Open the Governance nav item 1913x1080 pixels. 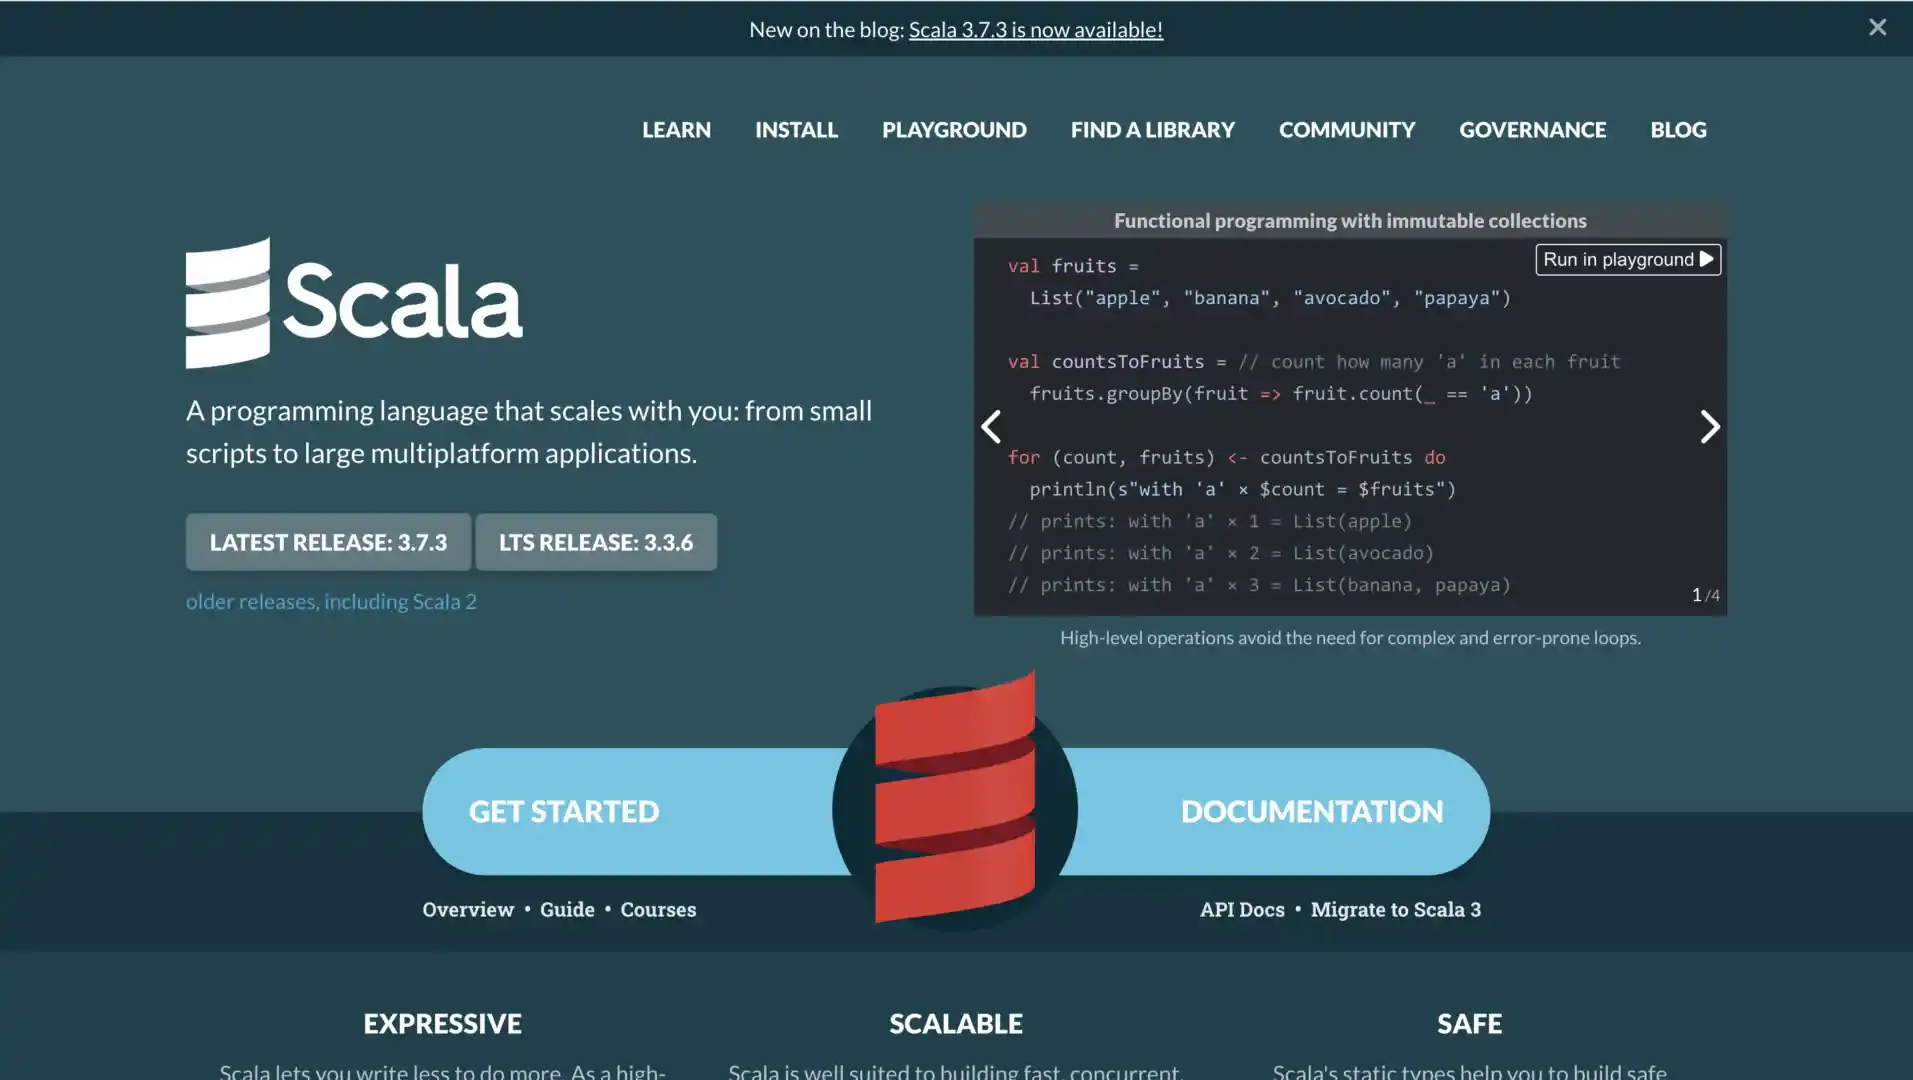coord(1532,130)
